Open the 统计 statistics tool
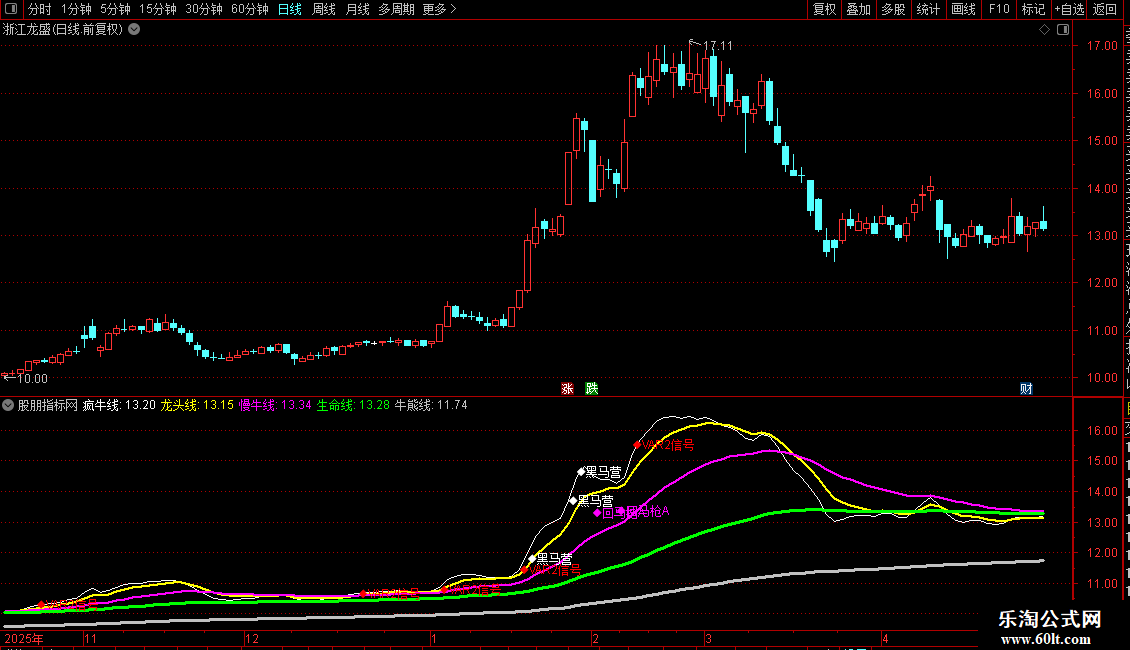This screenshot has height=650, width=1130. pos(928,9)
